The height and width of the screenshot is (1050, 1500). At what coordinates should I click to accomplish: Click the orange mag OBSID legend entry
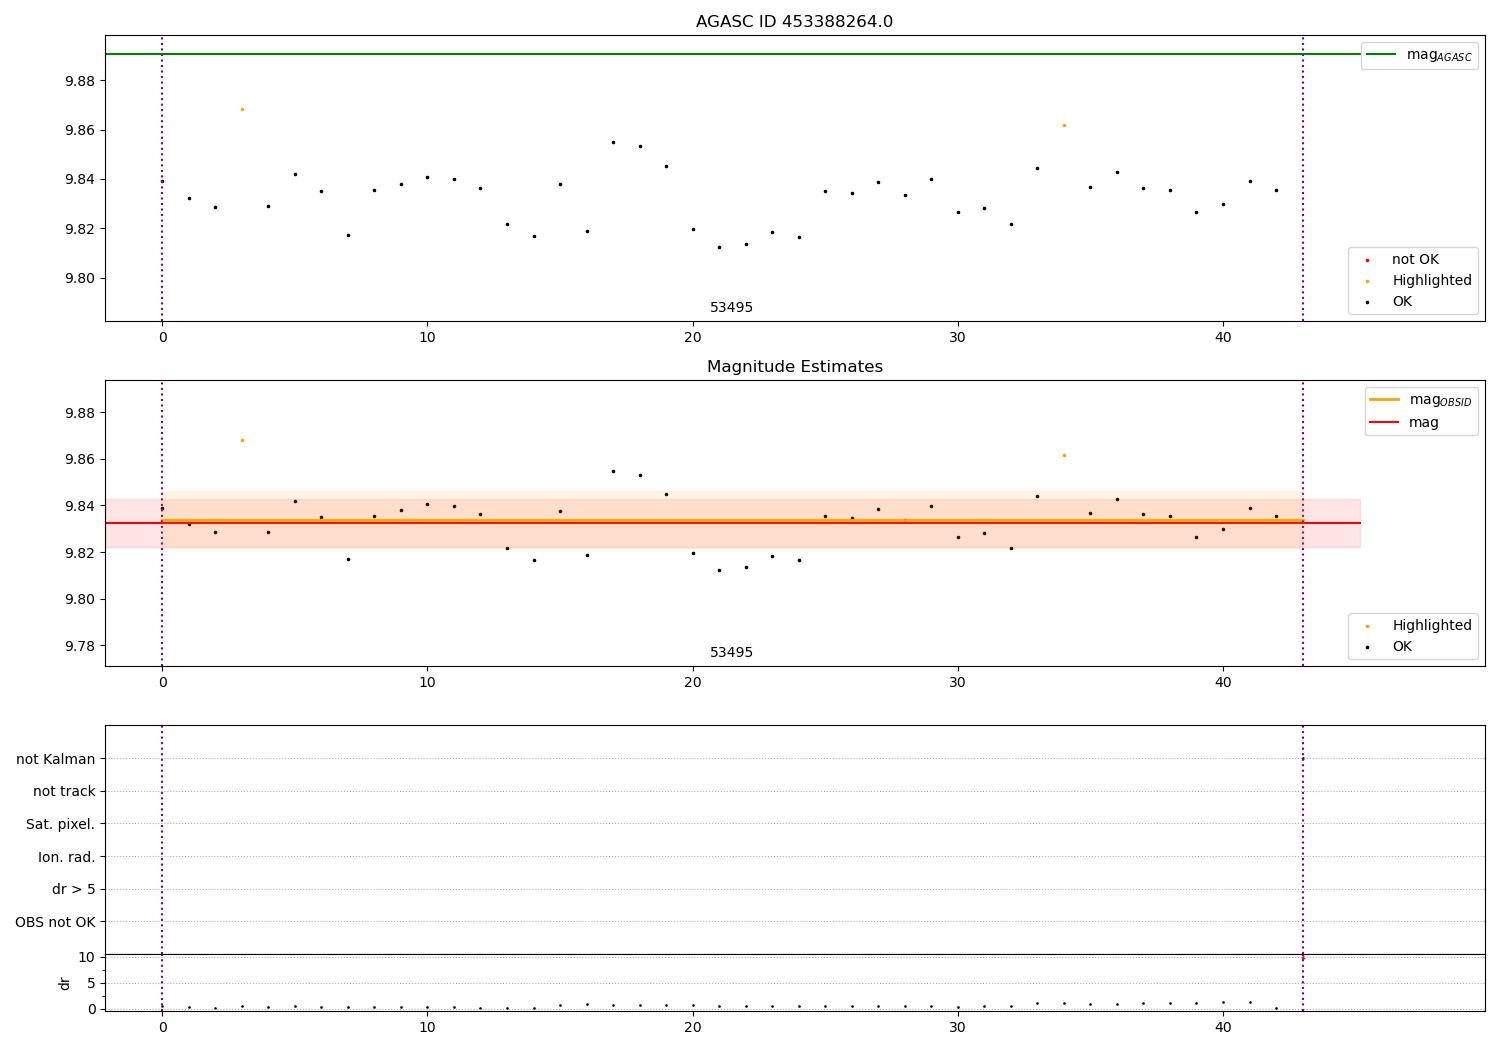coord(1420,400)
